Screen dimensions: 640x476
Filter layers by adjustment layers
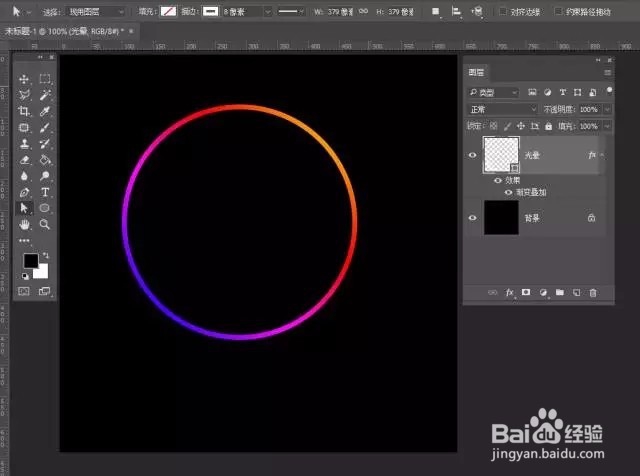click(x=547, y=93)
